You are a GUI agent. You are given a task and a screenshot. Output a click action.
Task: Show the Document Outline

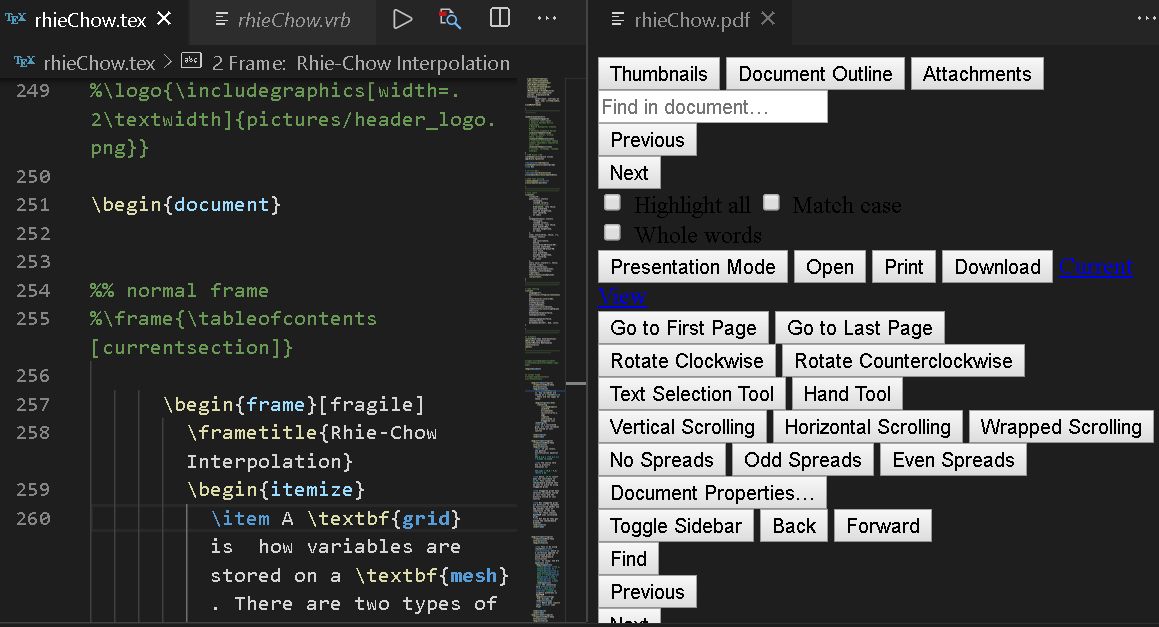[815, 74]
